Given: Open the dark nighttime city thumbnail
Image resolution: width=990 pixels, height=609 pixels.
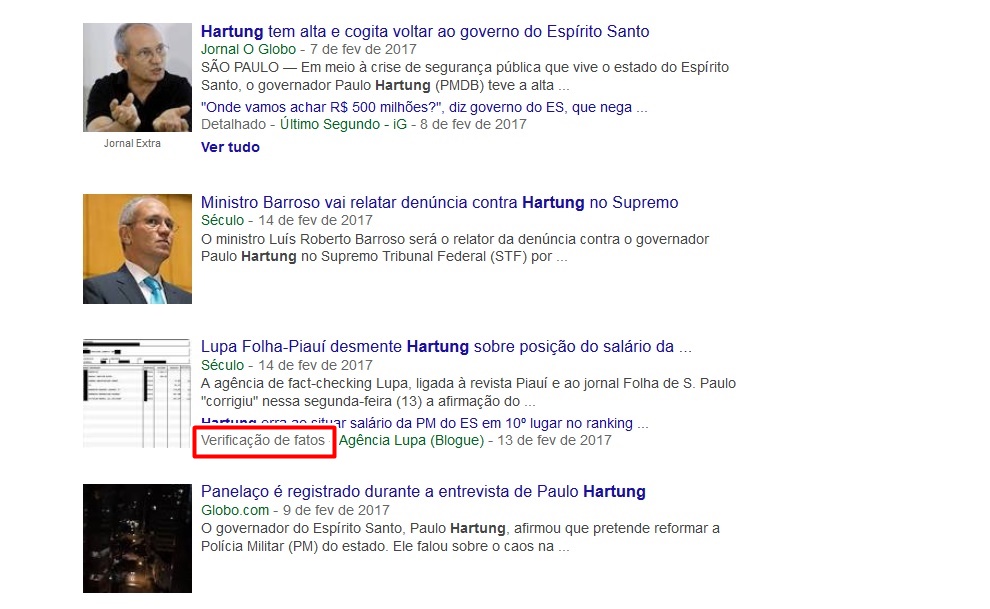Looking at the screenshot, I should [x=137, y=538].
